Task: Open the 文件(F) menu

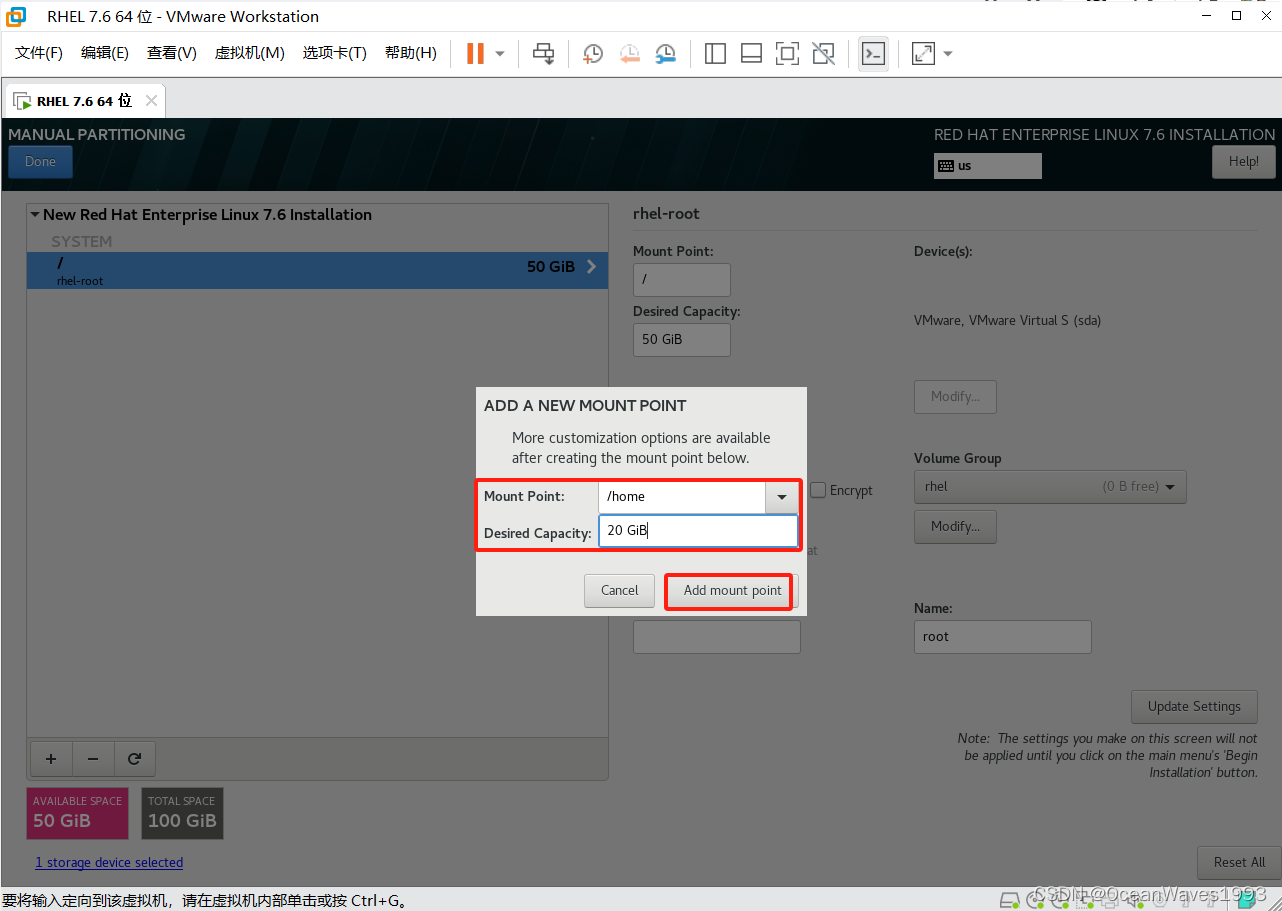Action: pyautogui.click(x=39, y=53)
